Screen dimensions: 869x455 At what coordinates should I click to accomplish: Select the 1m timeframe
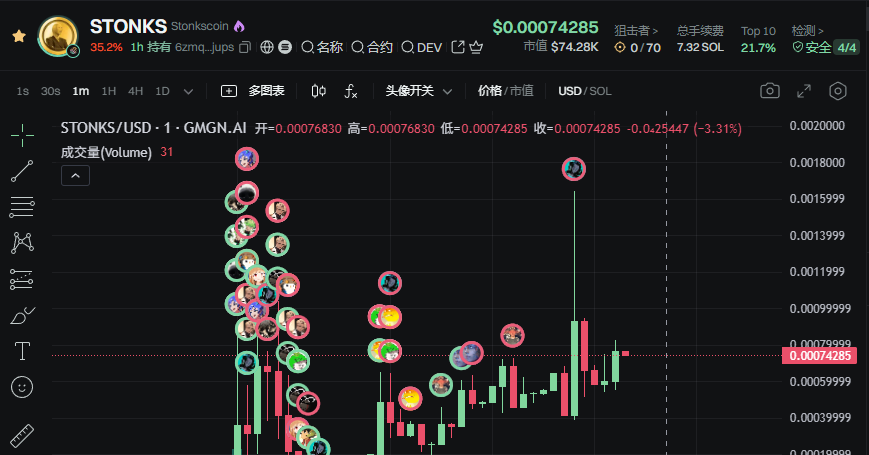(x=81, y=91)
